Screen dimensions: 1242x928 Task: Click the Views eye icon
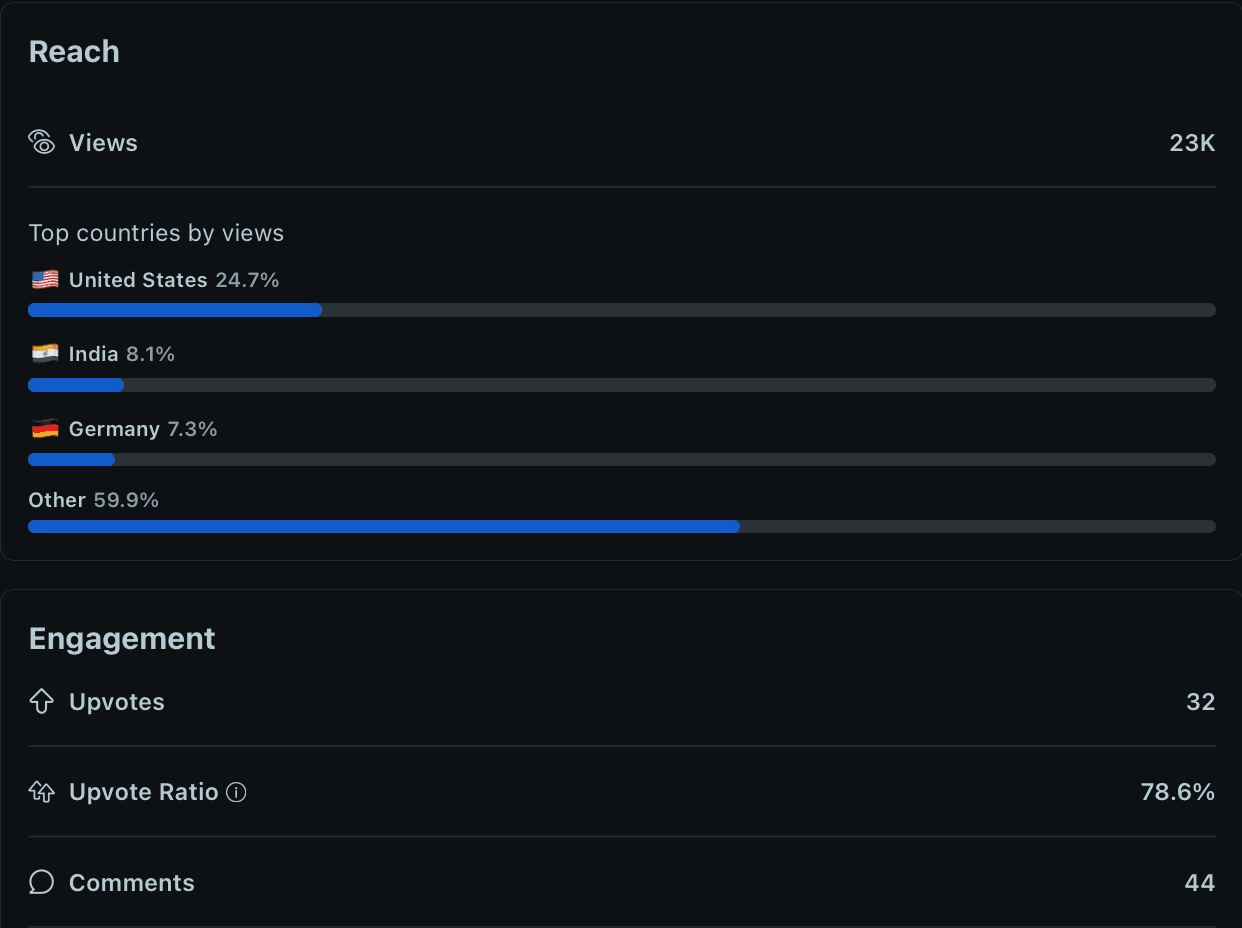coord(42,143)
